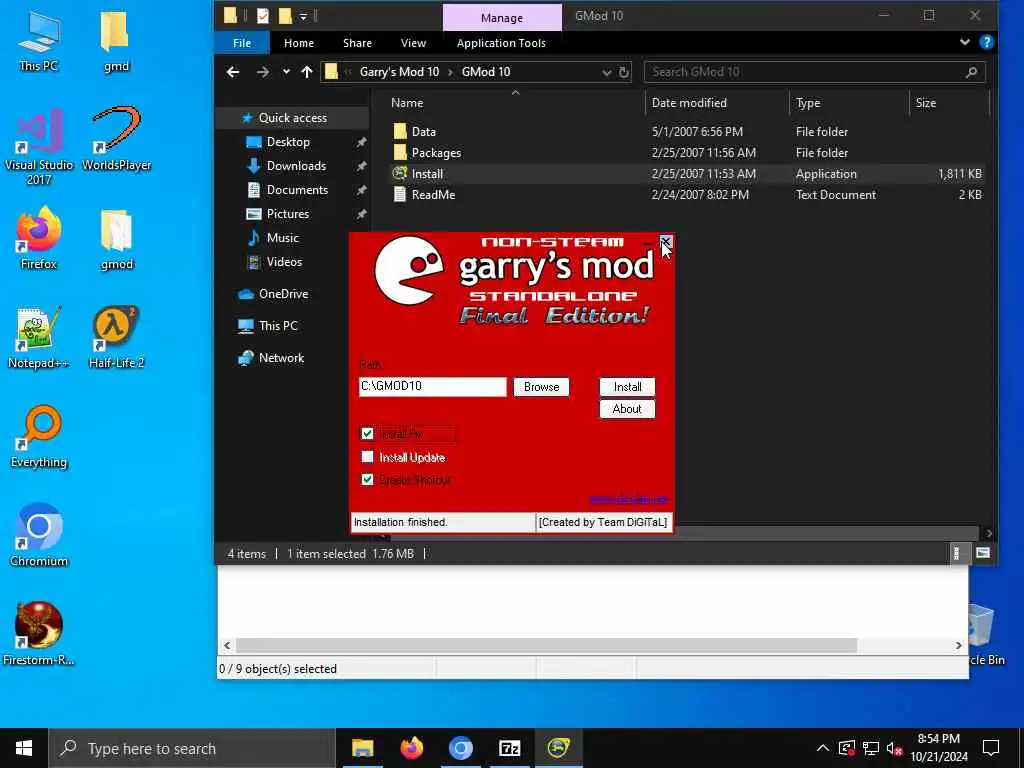The width and height of the screenshot is (1024, 768).
Task: Click the Manage contextual tab
Action: coord(502,18)
